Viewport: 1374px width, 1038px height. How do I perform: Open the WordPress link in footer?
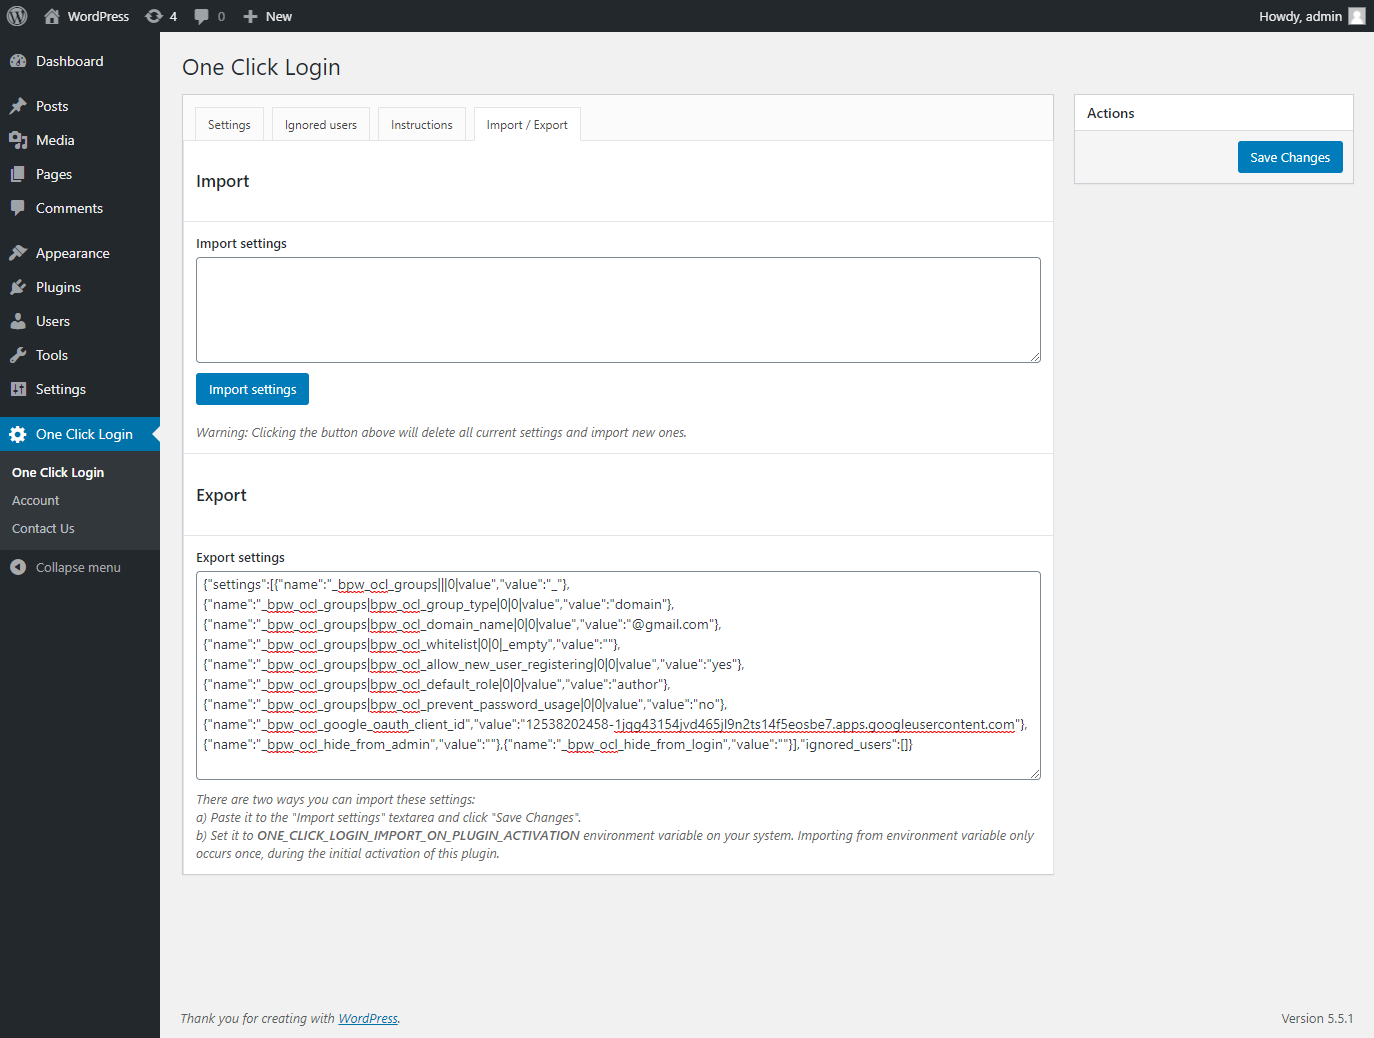[368, 1018]
